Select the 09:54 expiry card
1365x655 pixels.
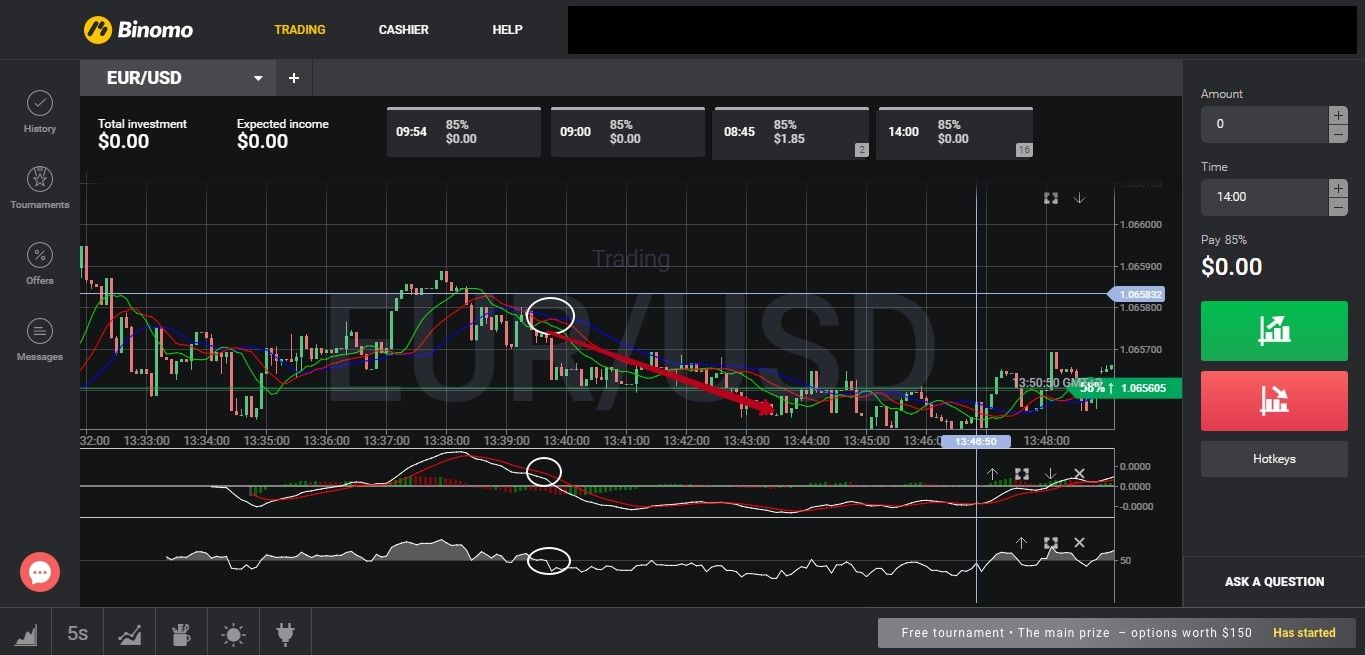coord(464,132)
